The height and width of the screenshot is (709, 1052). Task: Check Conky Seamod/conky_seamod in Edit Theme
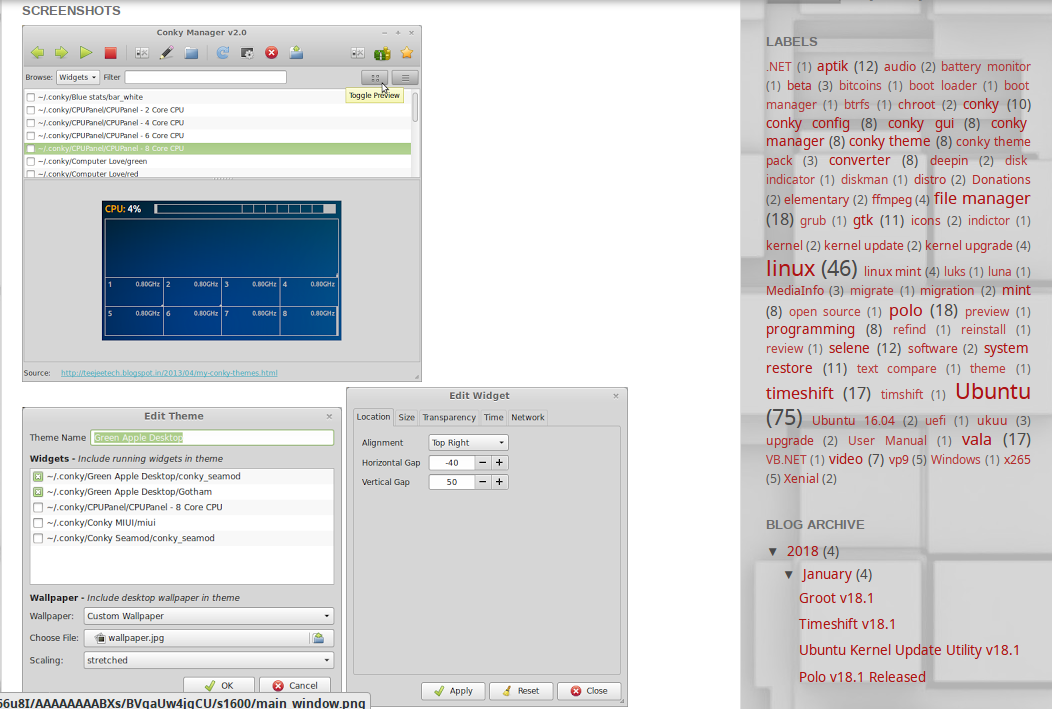(38, 538)
